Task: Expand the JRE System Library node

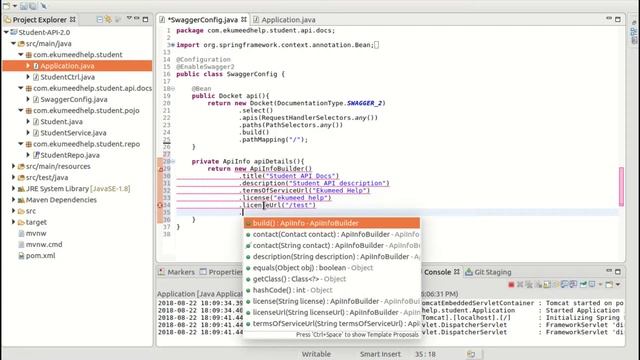Action: [x=13, y=189]
